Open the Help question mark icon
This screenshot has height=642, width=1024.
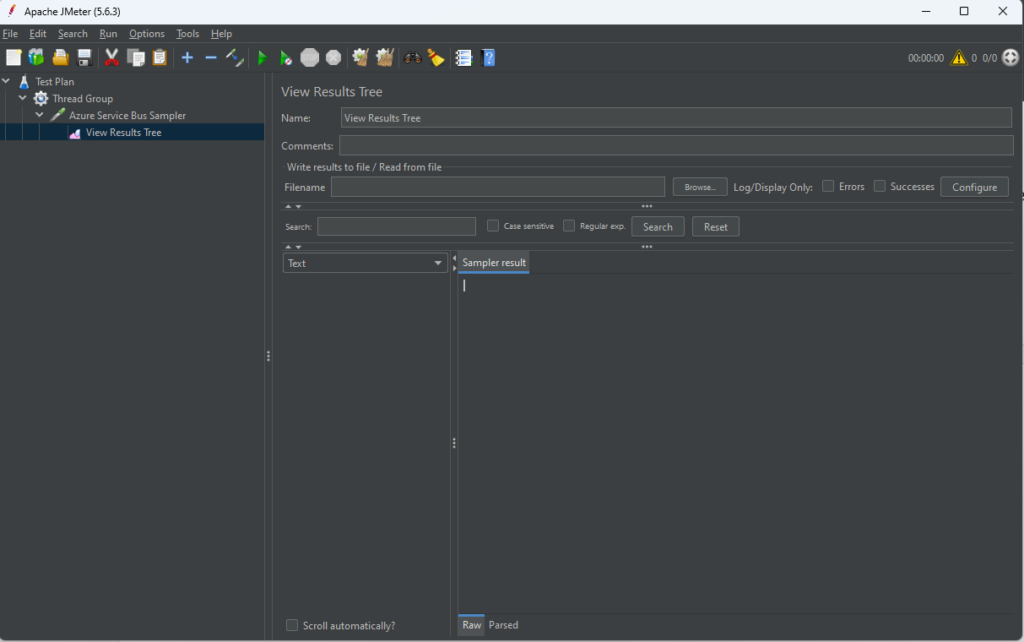pyautogui.click(x=488, y=58)
